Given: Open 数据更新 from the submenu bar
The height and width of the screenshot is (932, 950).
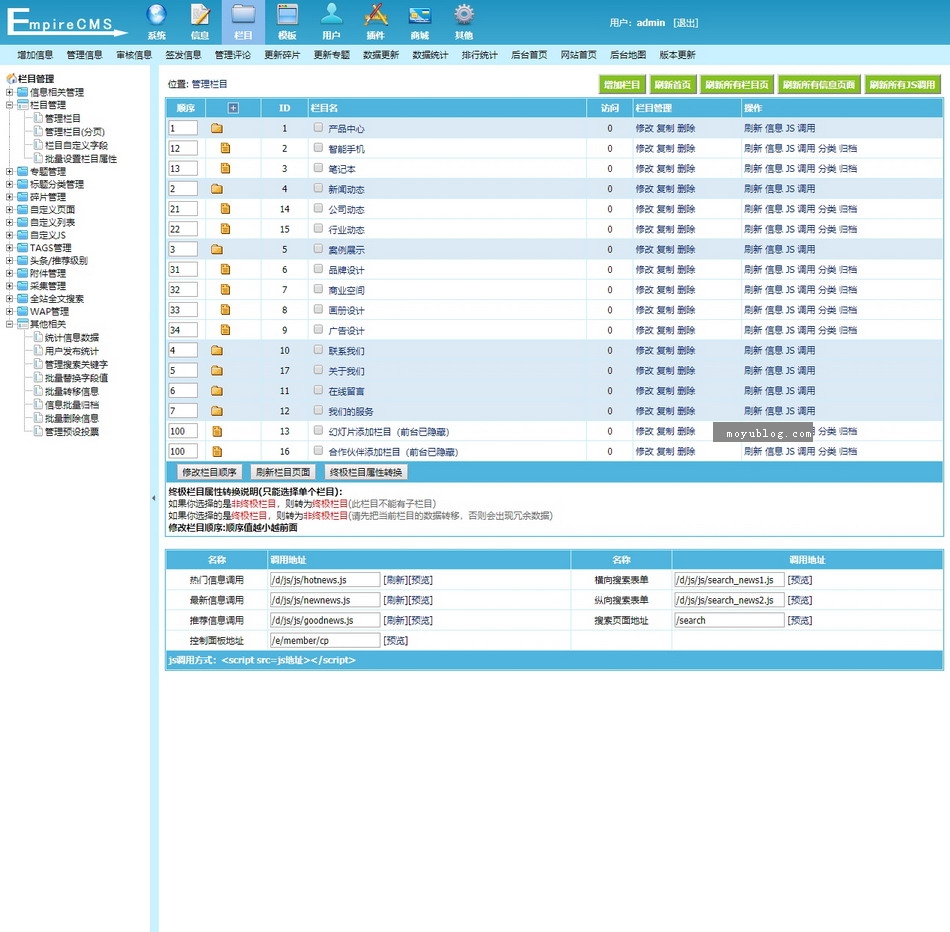Looking at the screenshot, I should click(381, 55).
